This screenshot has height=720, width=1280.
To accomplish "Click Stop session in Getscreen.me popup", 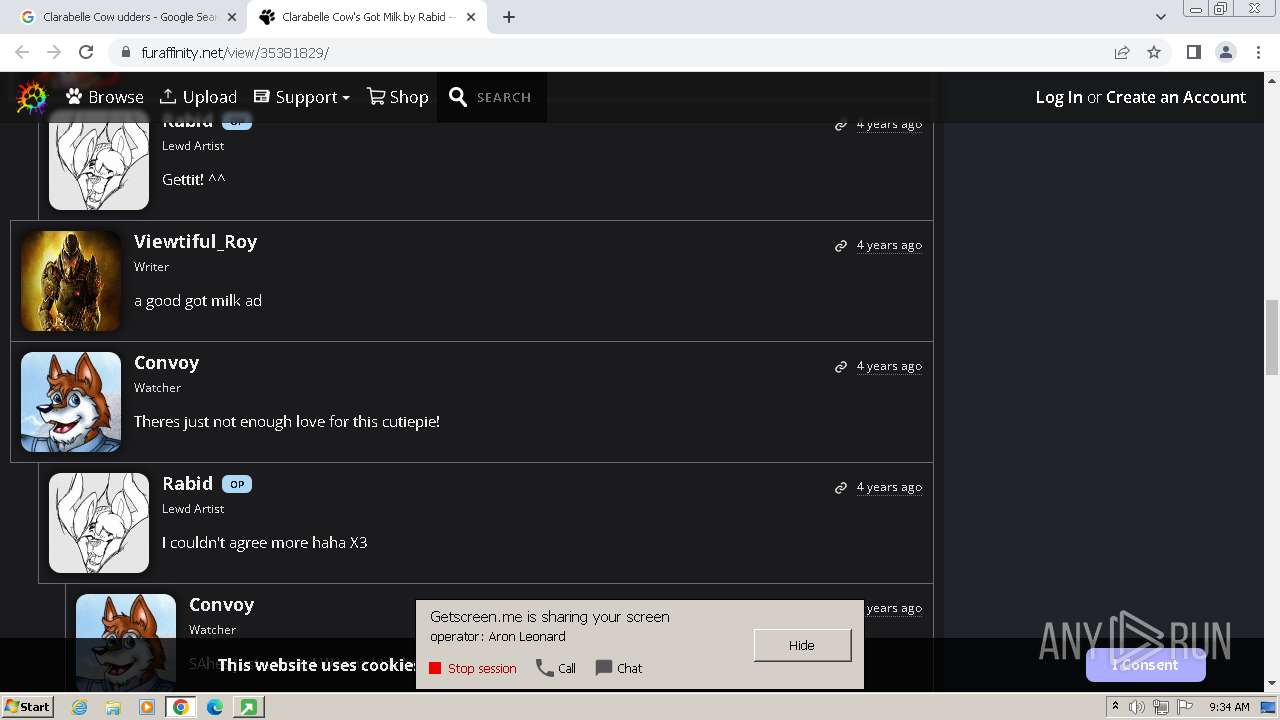I will (x=473, y=668).
